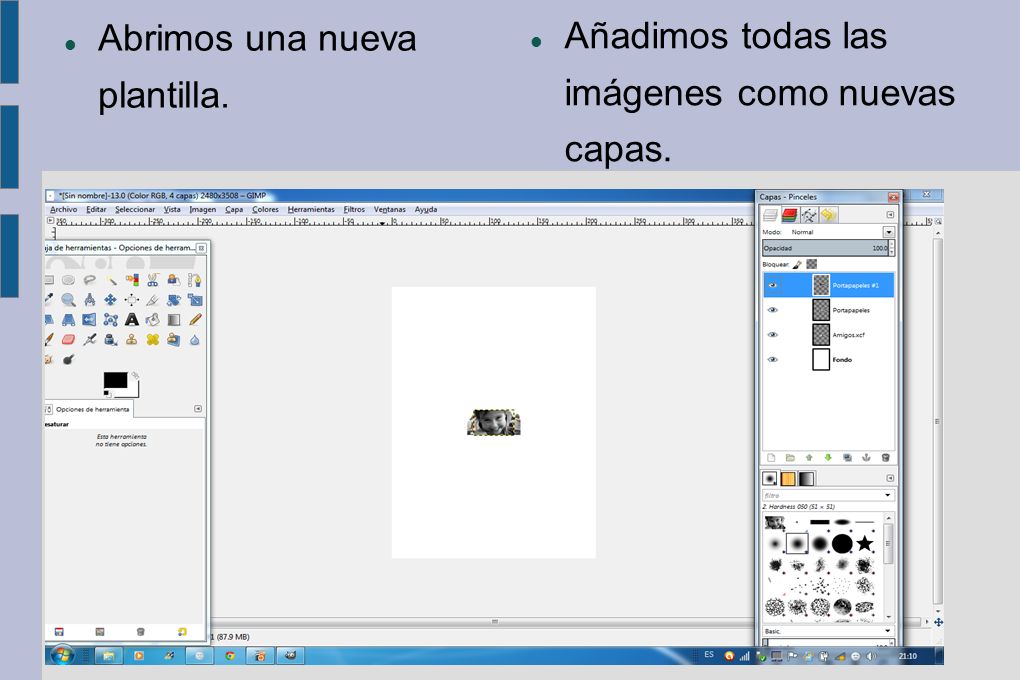Viewport: 1020px width, 680px height.
Task: Select the Text tool
Action: [132, 320]
